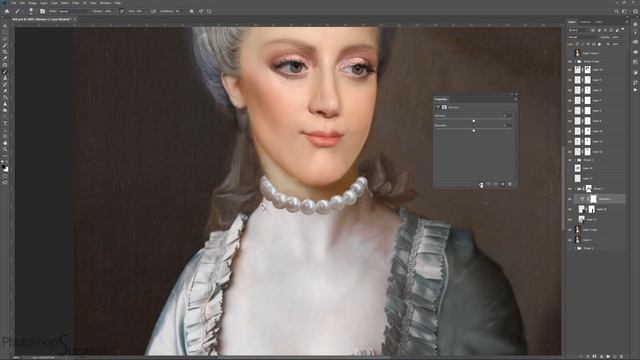This screenshot has width=640, height=360.
Task: Select the Brush tool in toolbar
Action: pos(5,72)
